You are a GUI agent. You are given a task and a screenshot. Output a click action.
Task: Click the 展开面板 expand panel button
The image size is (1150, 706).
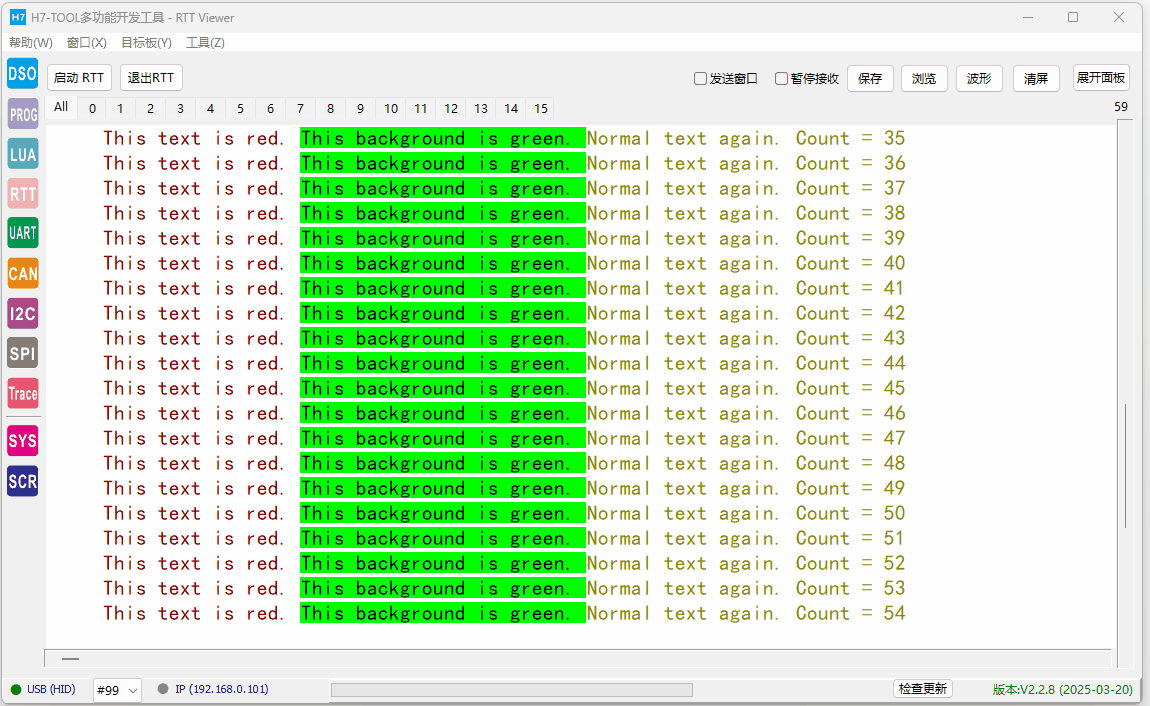(x=1101, y=78)
